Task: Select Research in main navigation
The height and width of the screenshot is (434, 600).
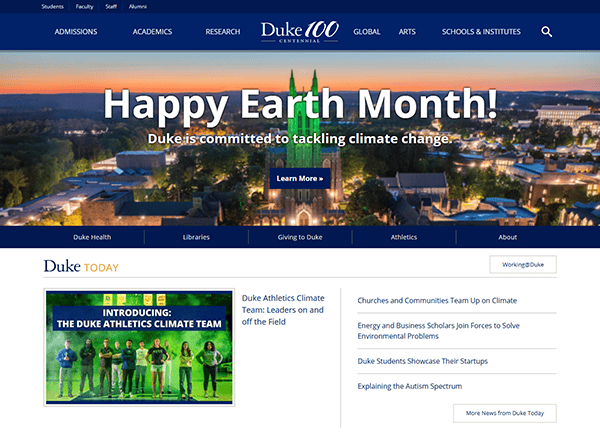Action: (x=223, y=32)
